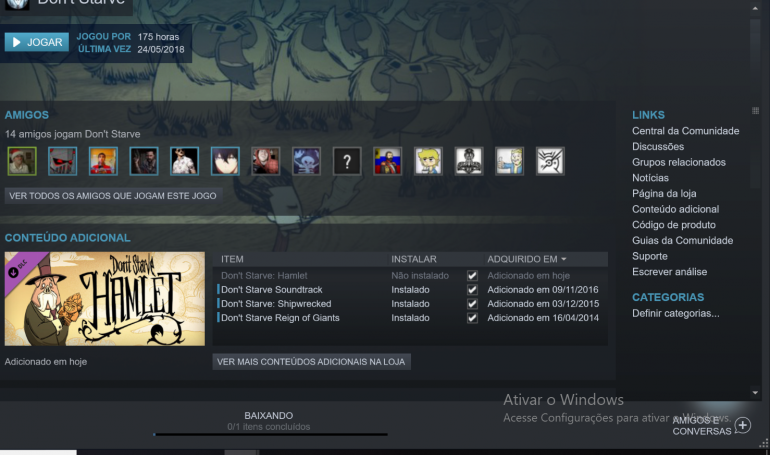This screenshot has height=455, width=770.
Task: Open friend avatar with Santa hat
Action: coord(22,161)
